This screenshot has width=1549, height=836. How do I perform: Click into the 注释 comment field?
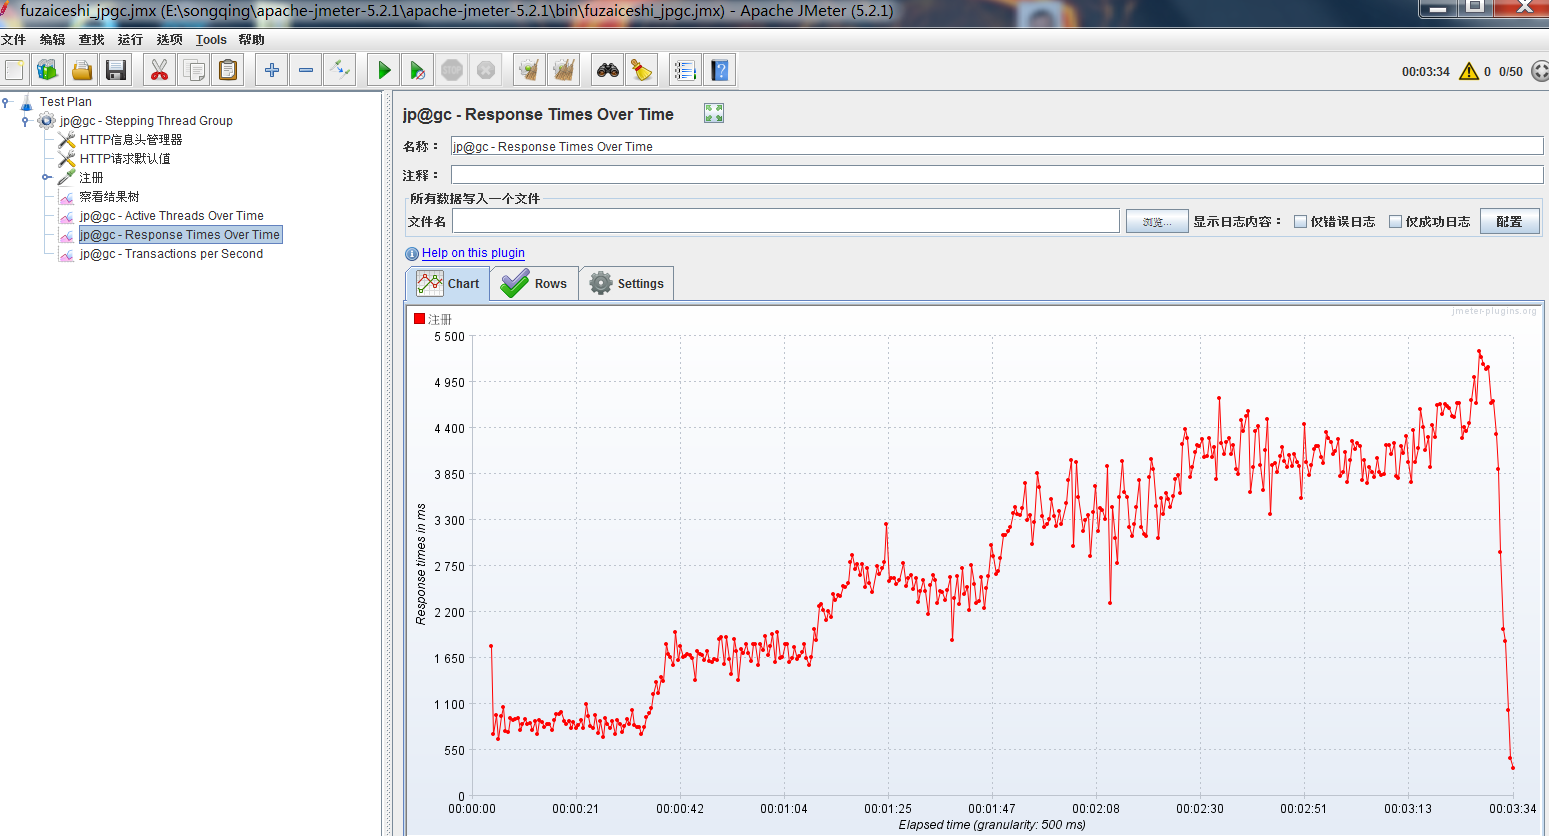[x=996, y=175]
